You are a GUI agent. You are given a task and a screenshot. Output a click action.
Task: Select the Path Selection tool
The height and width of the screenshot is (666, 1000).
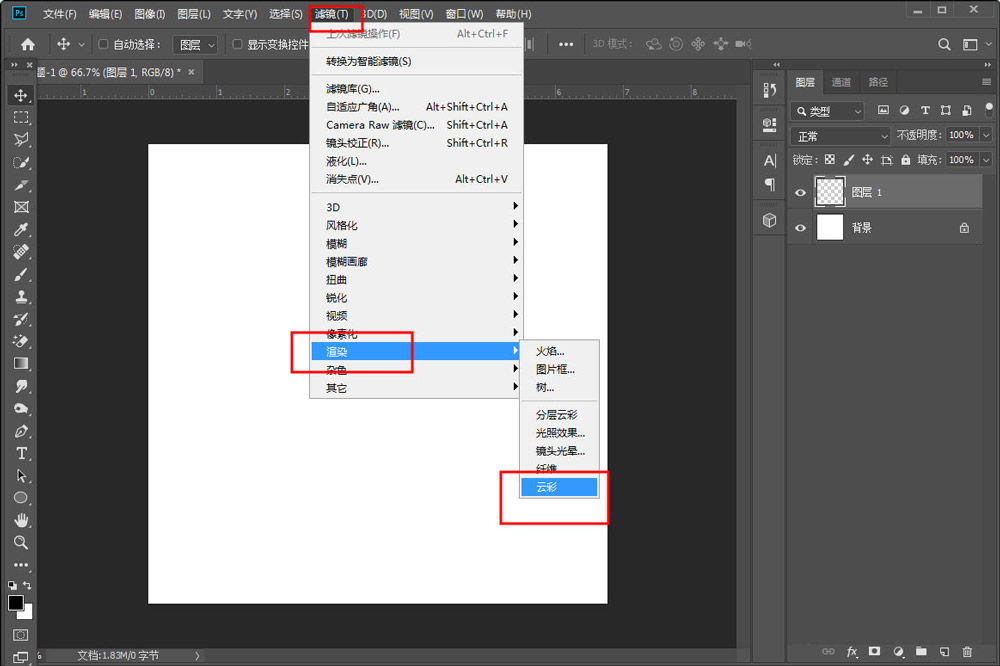[21, 476]
